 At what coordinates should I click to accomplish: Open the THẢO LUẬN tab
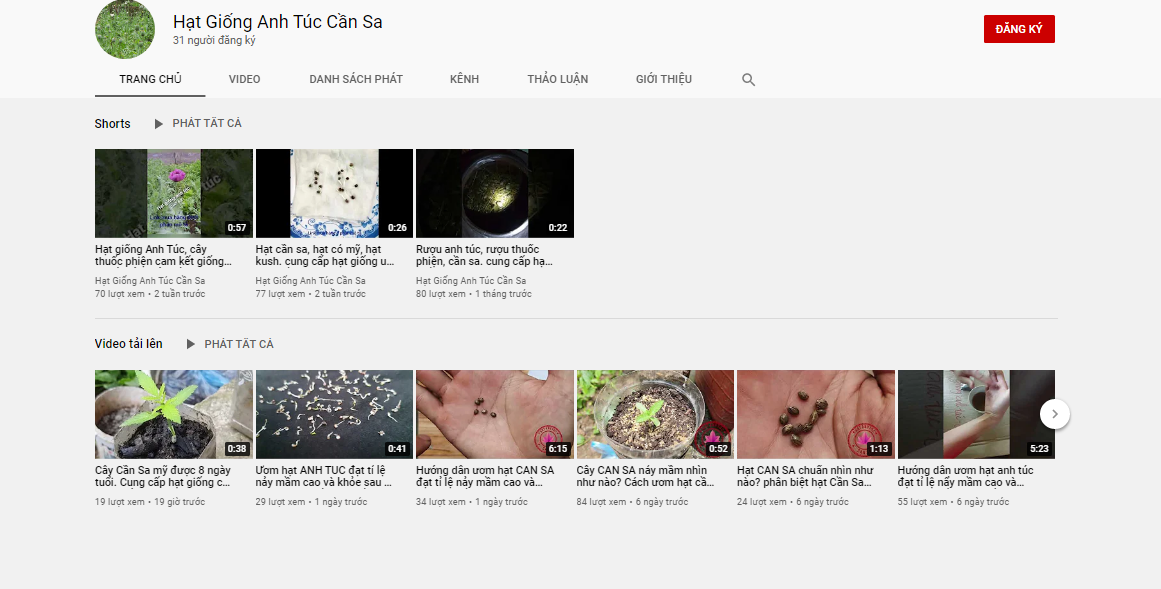[x=558, y=79]
